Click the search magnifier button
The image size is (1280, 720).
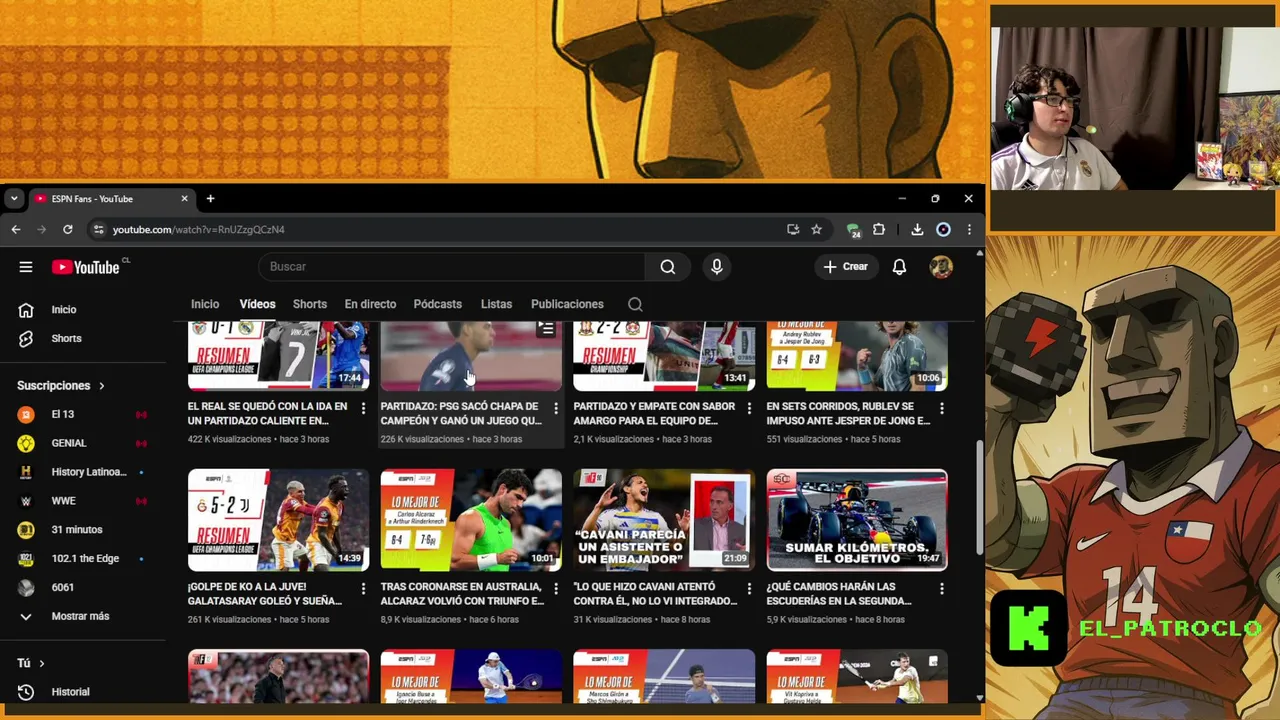(668, 267)
